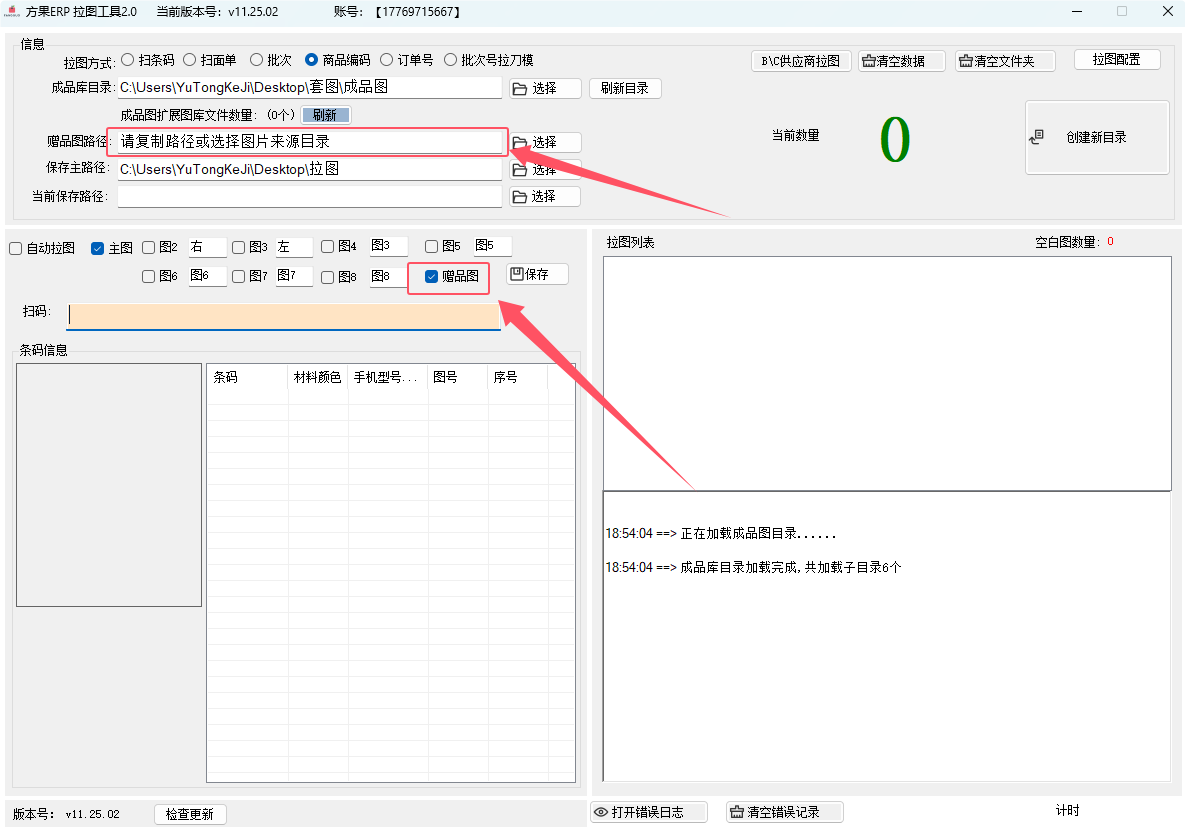
Task: Click the 计时 timer label
Action: [1068, 811]
